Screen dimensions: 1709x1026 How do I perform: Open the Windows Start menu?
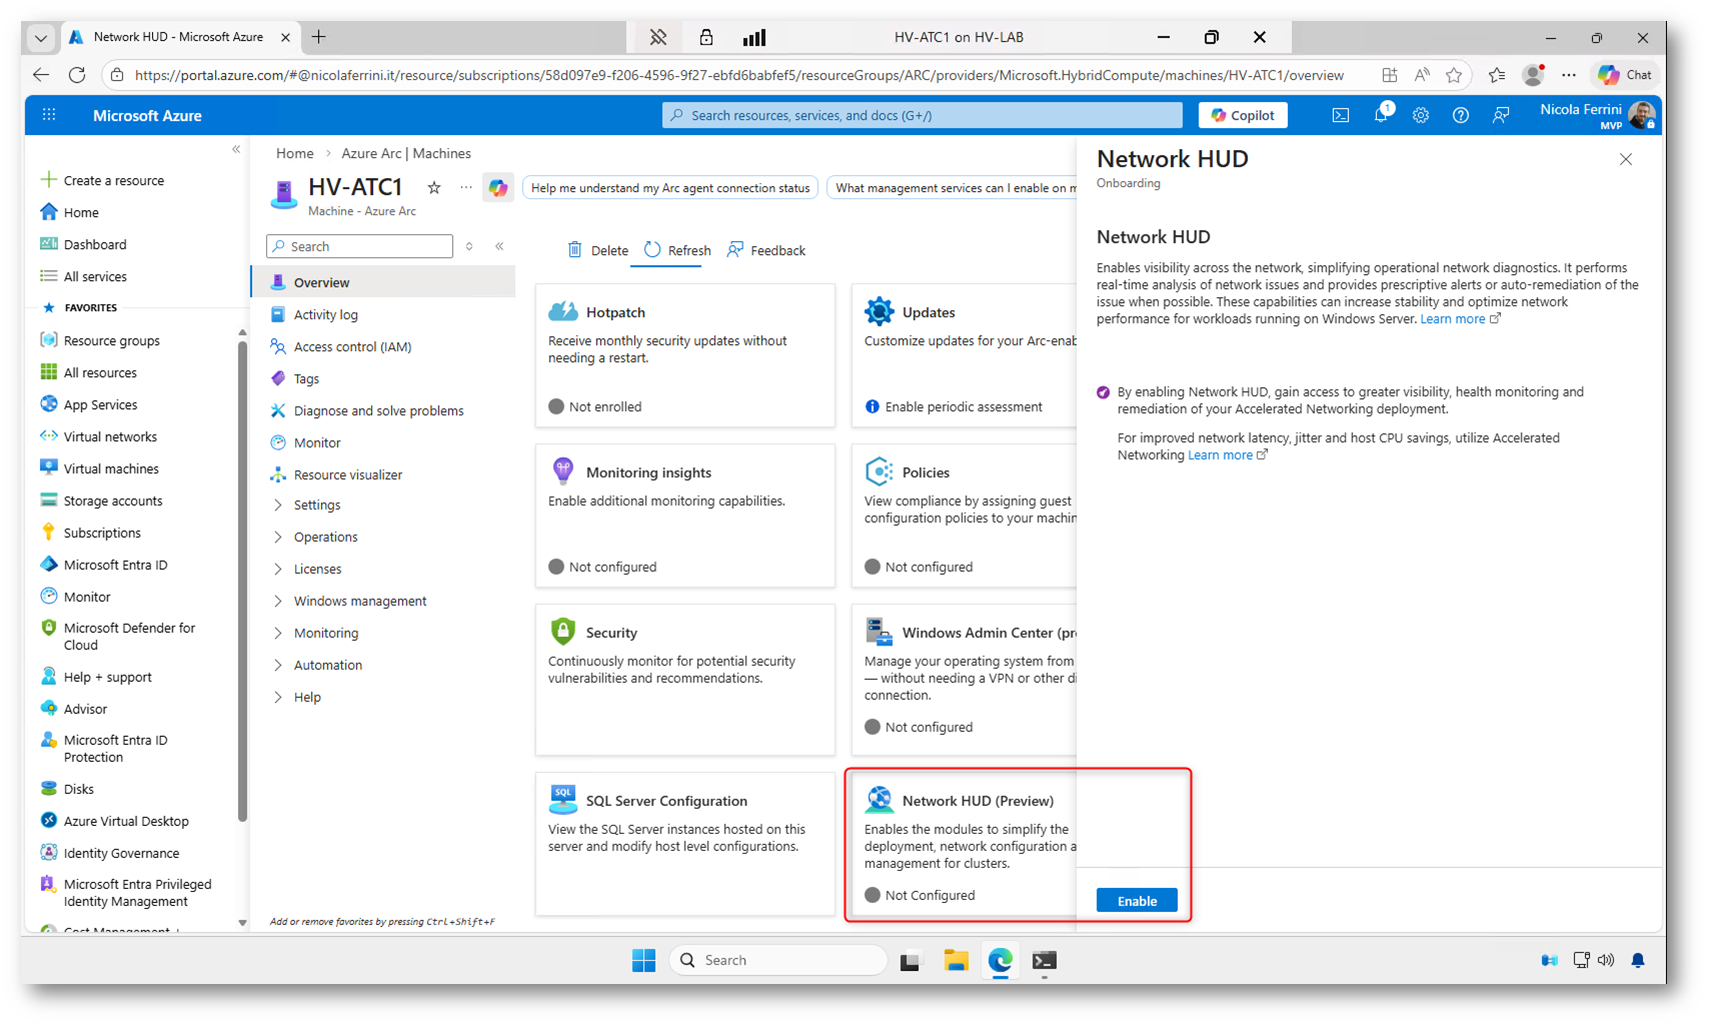644,960
